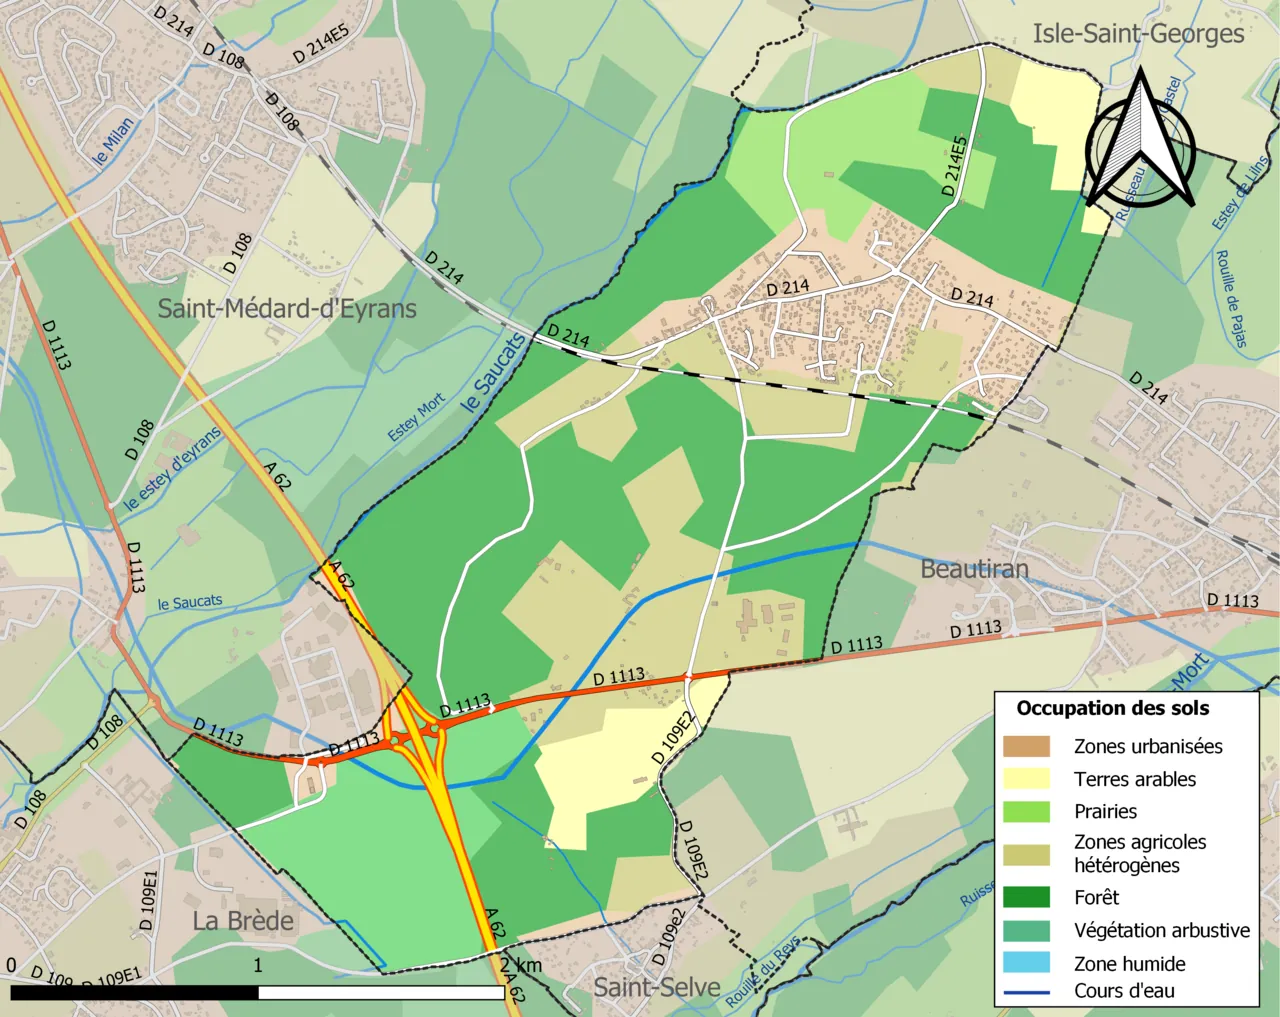
Task: Click the 'Zone humide' legend label
Action: click(1130, 963)
